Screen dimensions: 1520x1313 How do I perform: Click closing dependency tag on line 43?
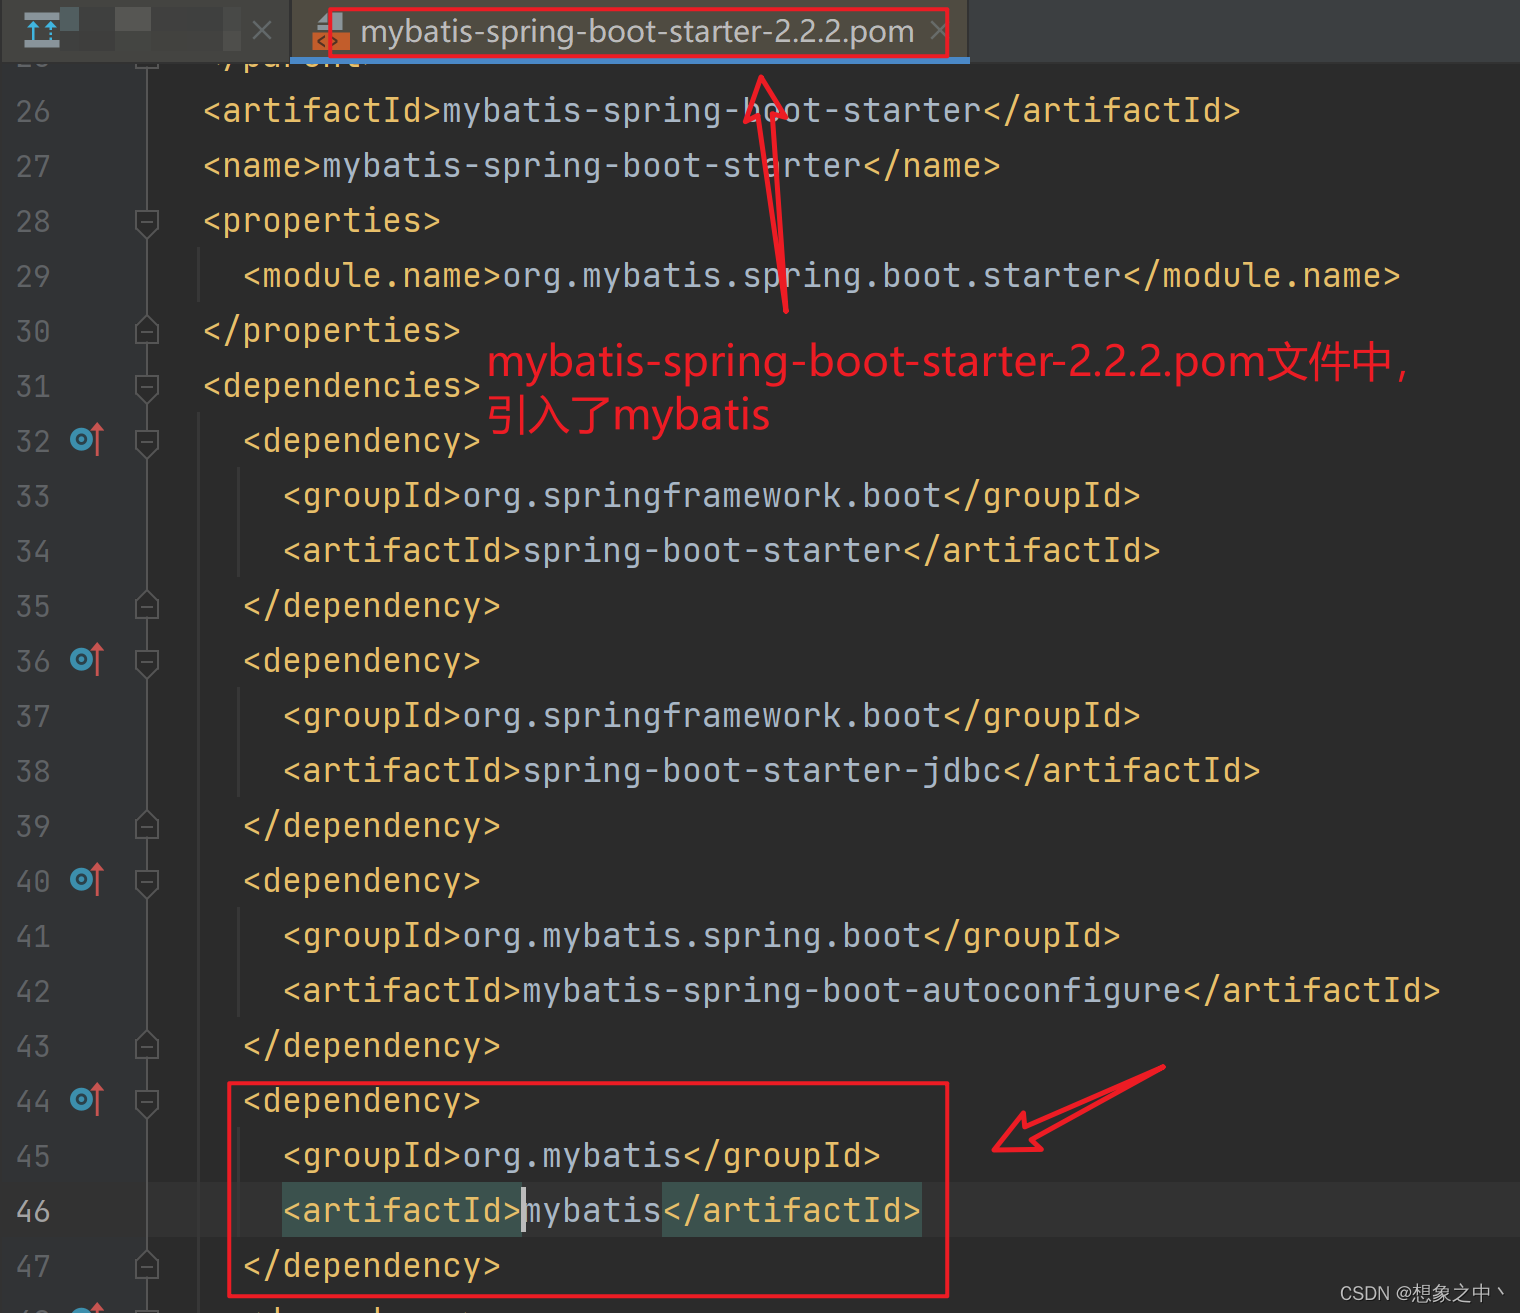(372, 1046)
